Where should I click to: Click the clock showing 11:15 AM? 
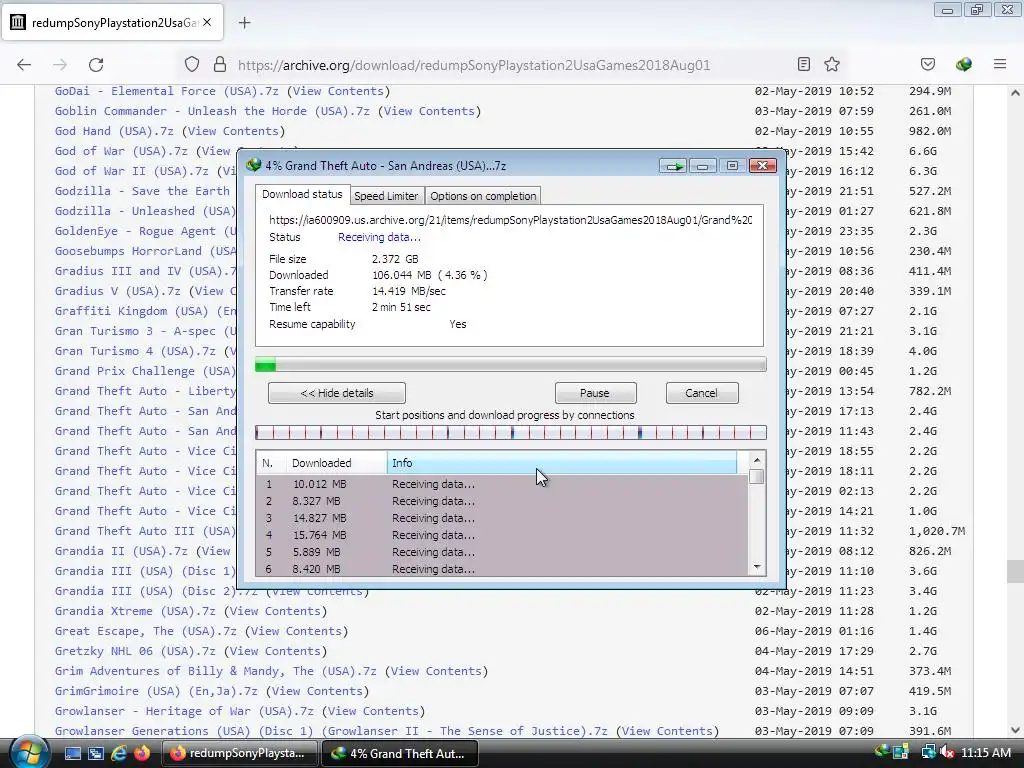(x=985, y=753)
